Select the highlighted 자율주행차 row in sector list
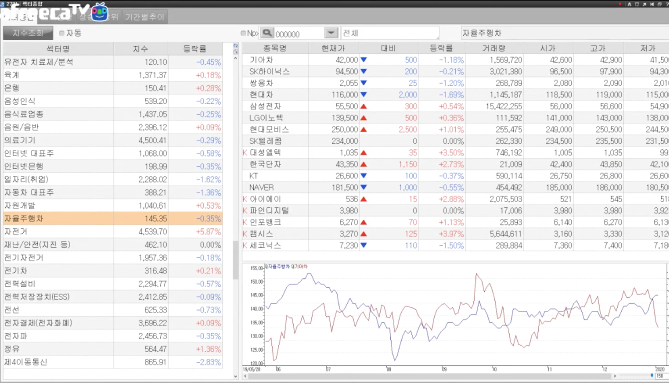Image resolution: width=669 pixels, height=383 pixels. [113, 218]
